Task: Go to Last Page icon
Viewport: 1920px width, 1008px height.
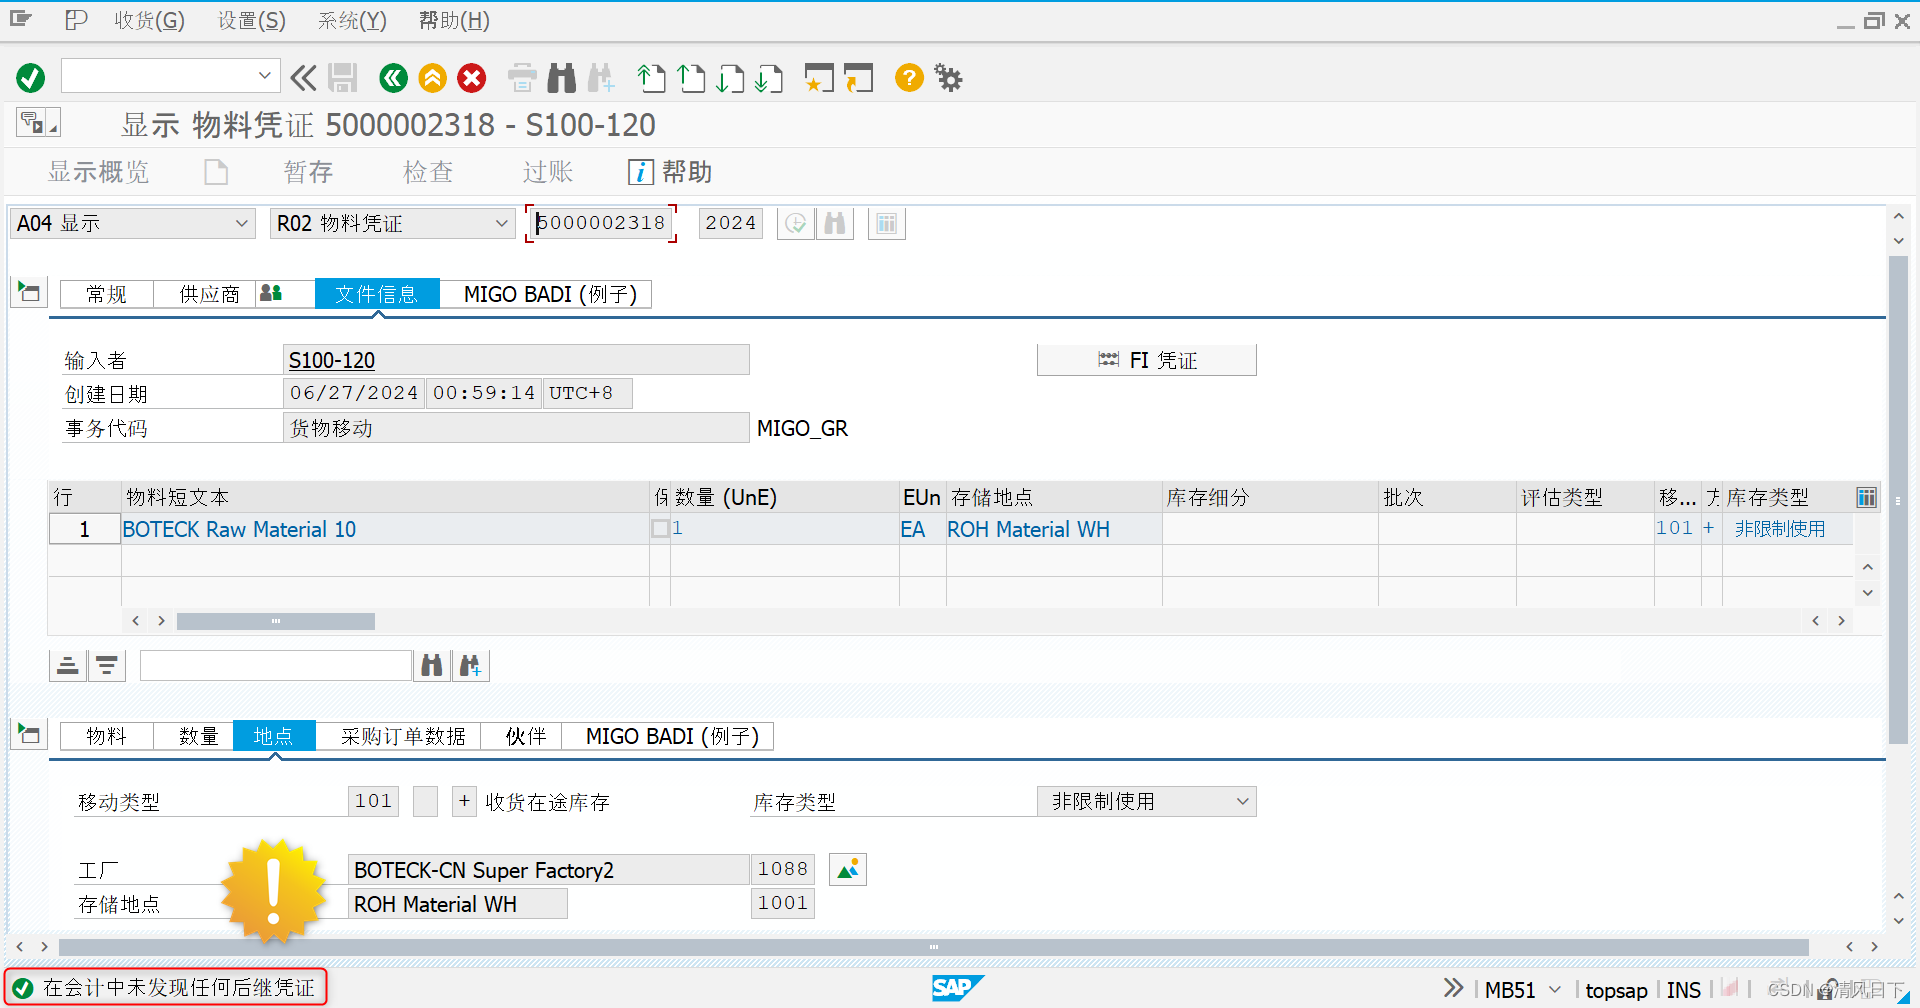Action: point(769,77)
